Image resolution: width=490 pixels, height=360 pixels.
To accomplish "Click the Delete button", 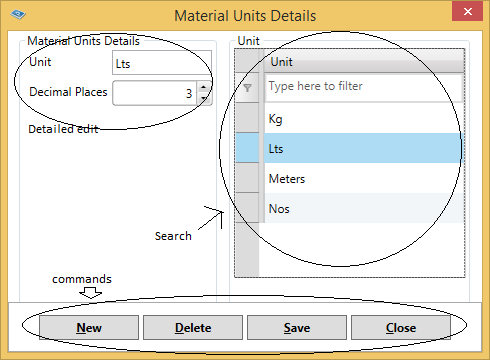I will (193, 328).
